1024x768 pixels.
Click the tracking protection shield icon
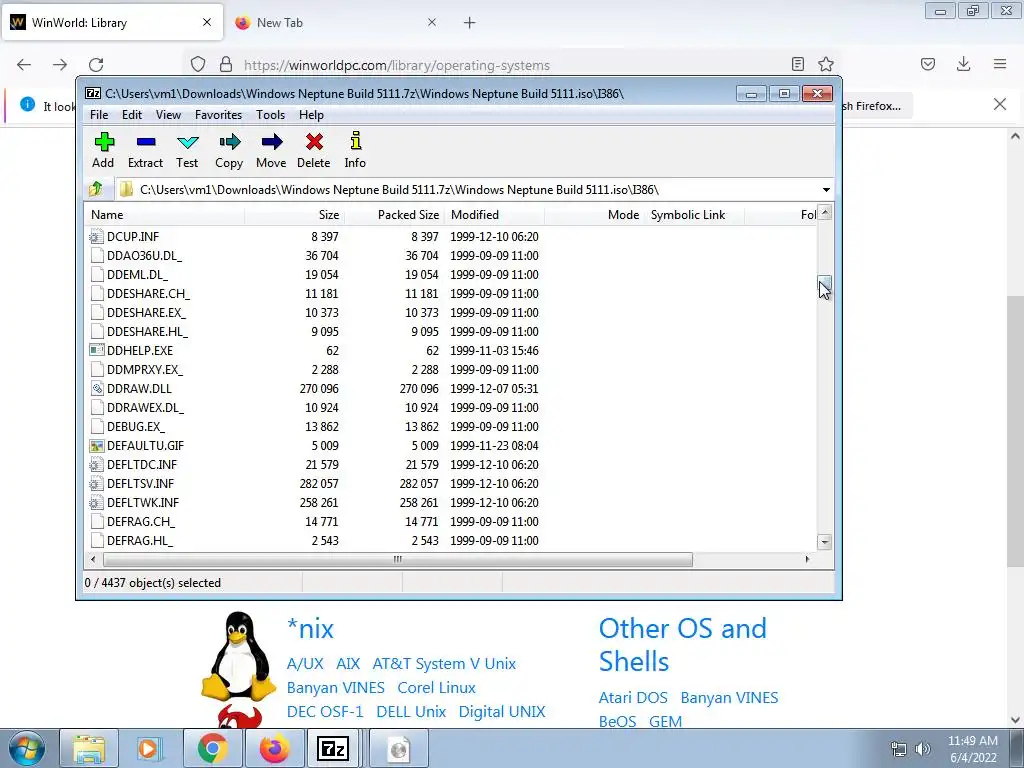(x=198, y=64)
